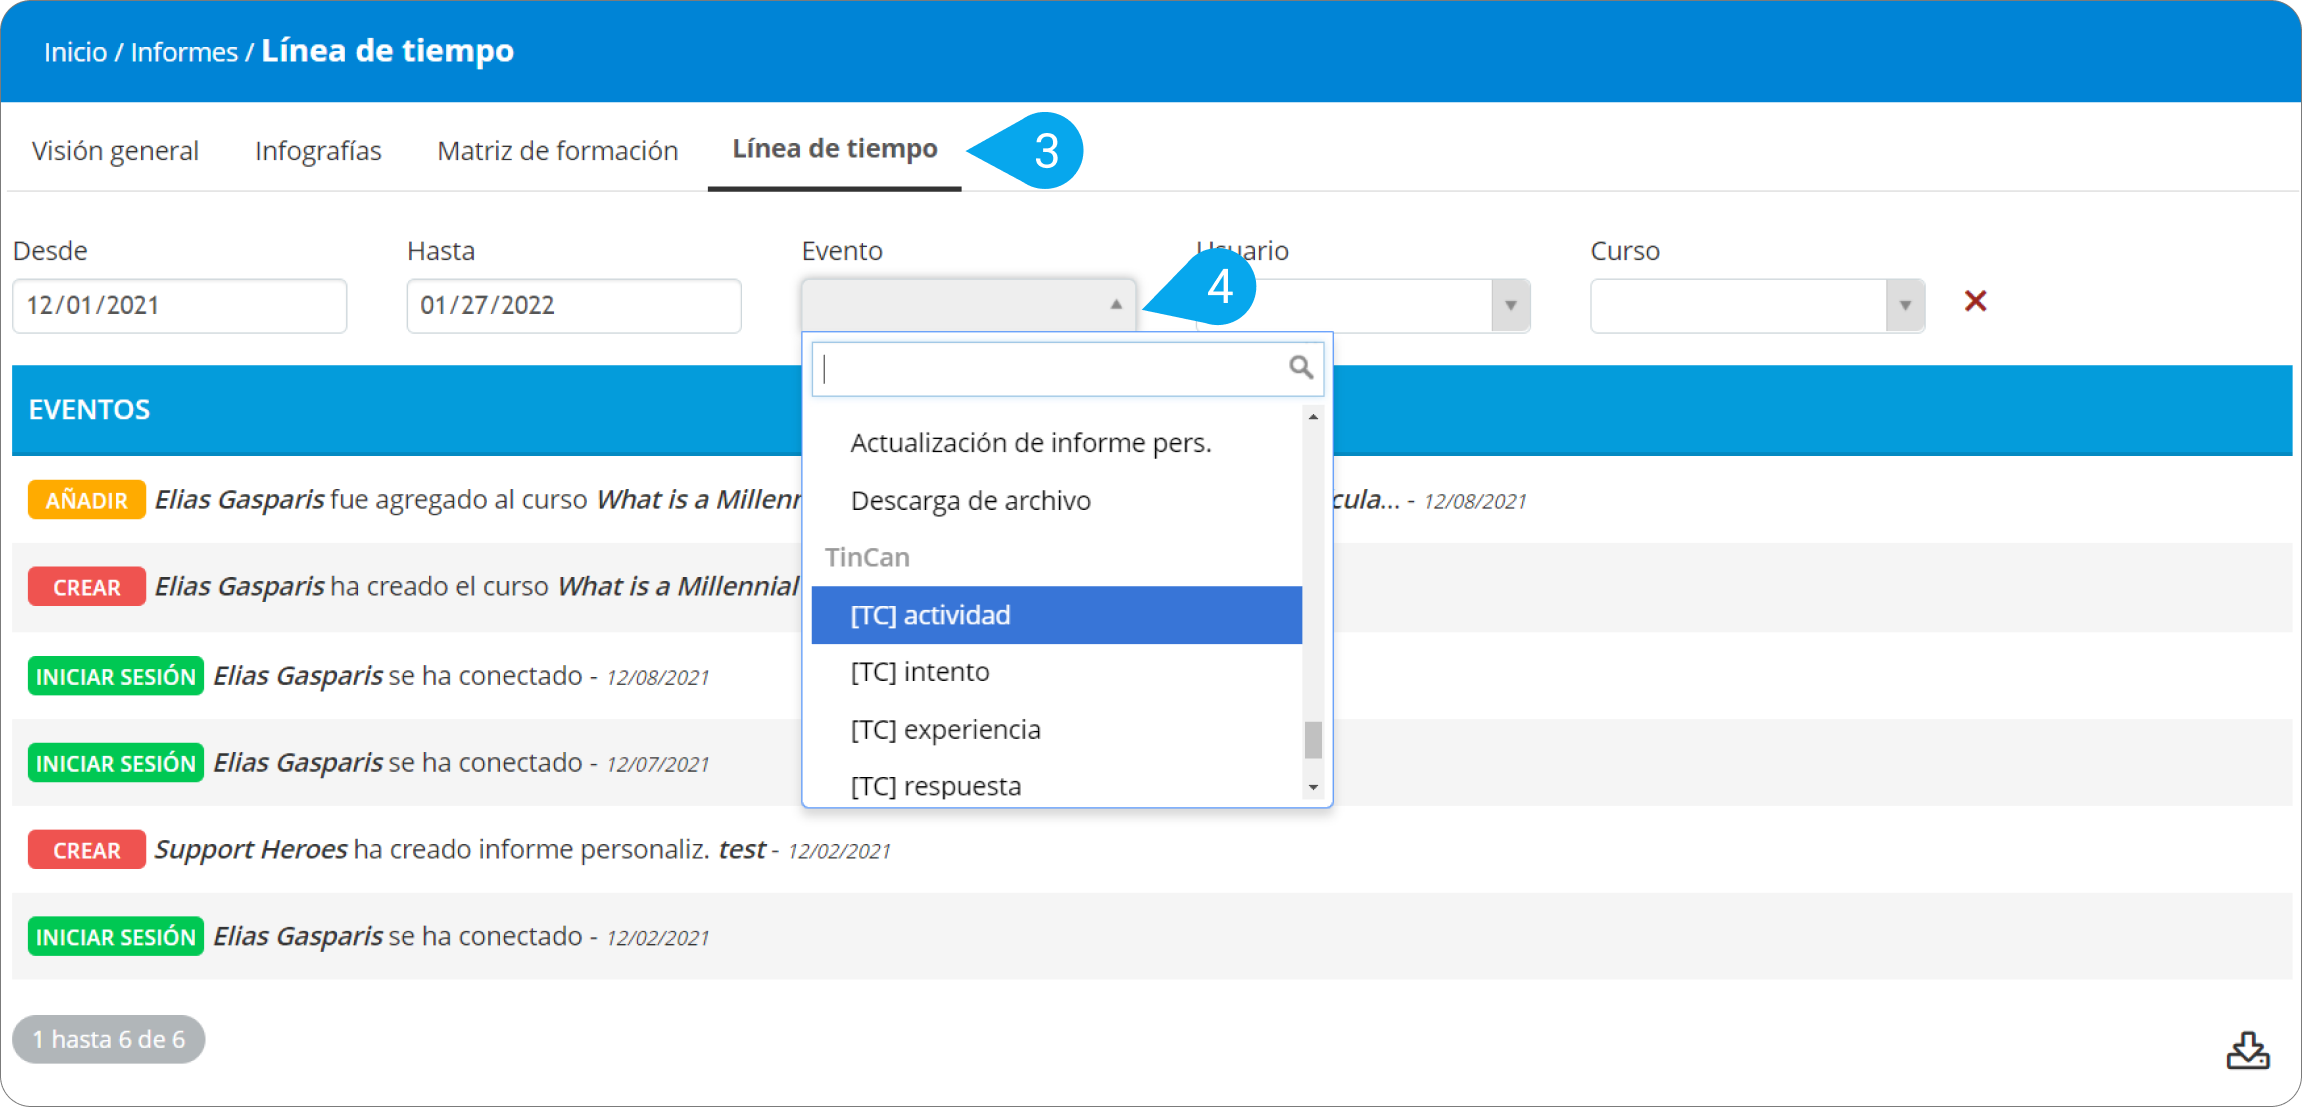The width and height of the screenshot is (2302, 1107).
Task: Click the Hasta date field
Action: click(x=574, y=306)
